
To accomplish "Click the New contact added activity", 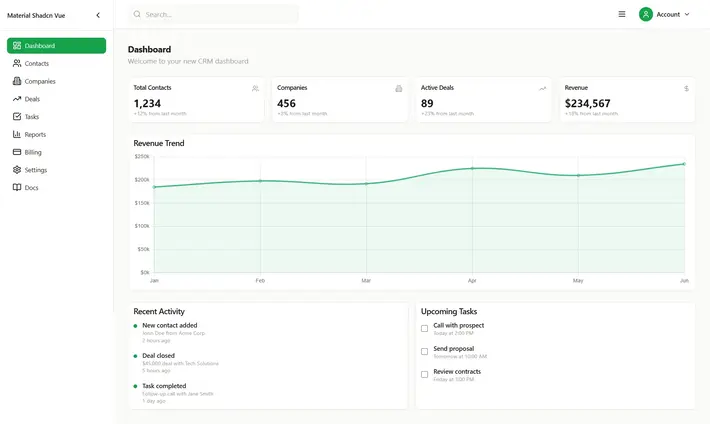I will [x=170, y=325].
